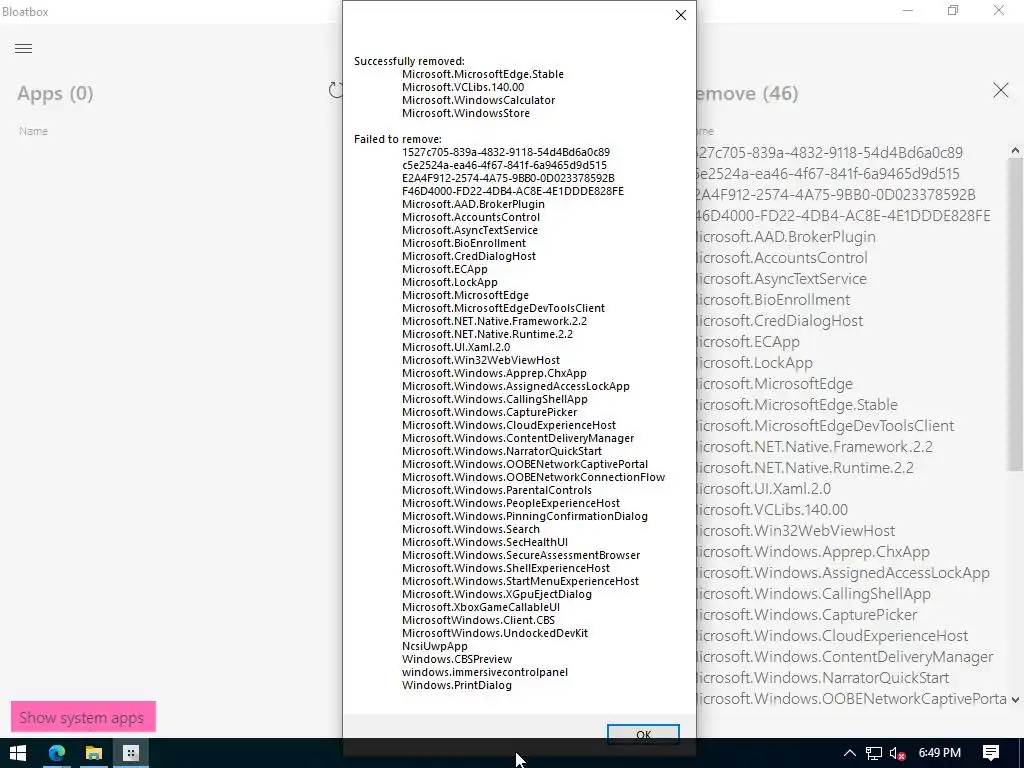
Task: Select Microsoft.Windows.CloudExperienceHost in the Remove list
Action: click(833, 635)
